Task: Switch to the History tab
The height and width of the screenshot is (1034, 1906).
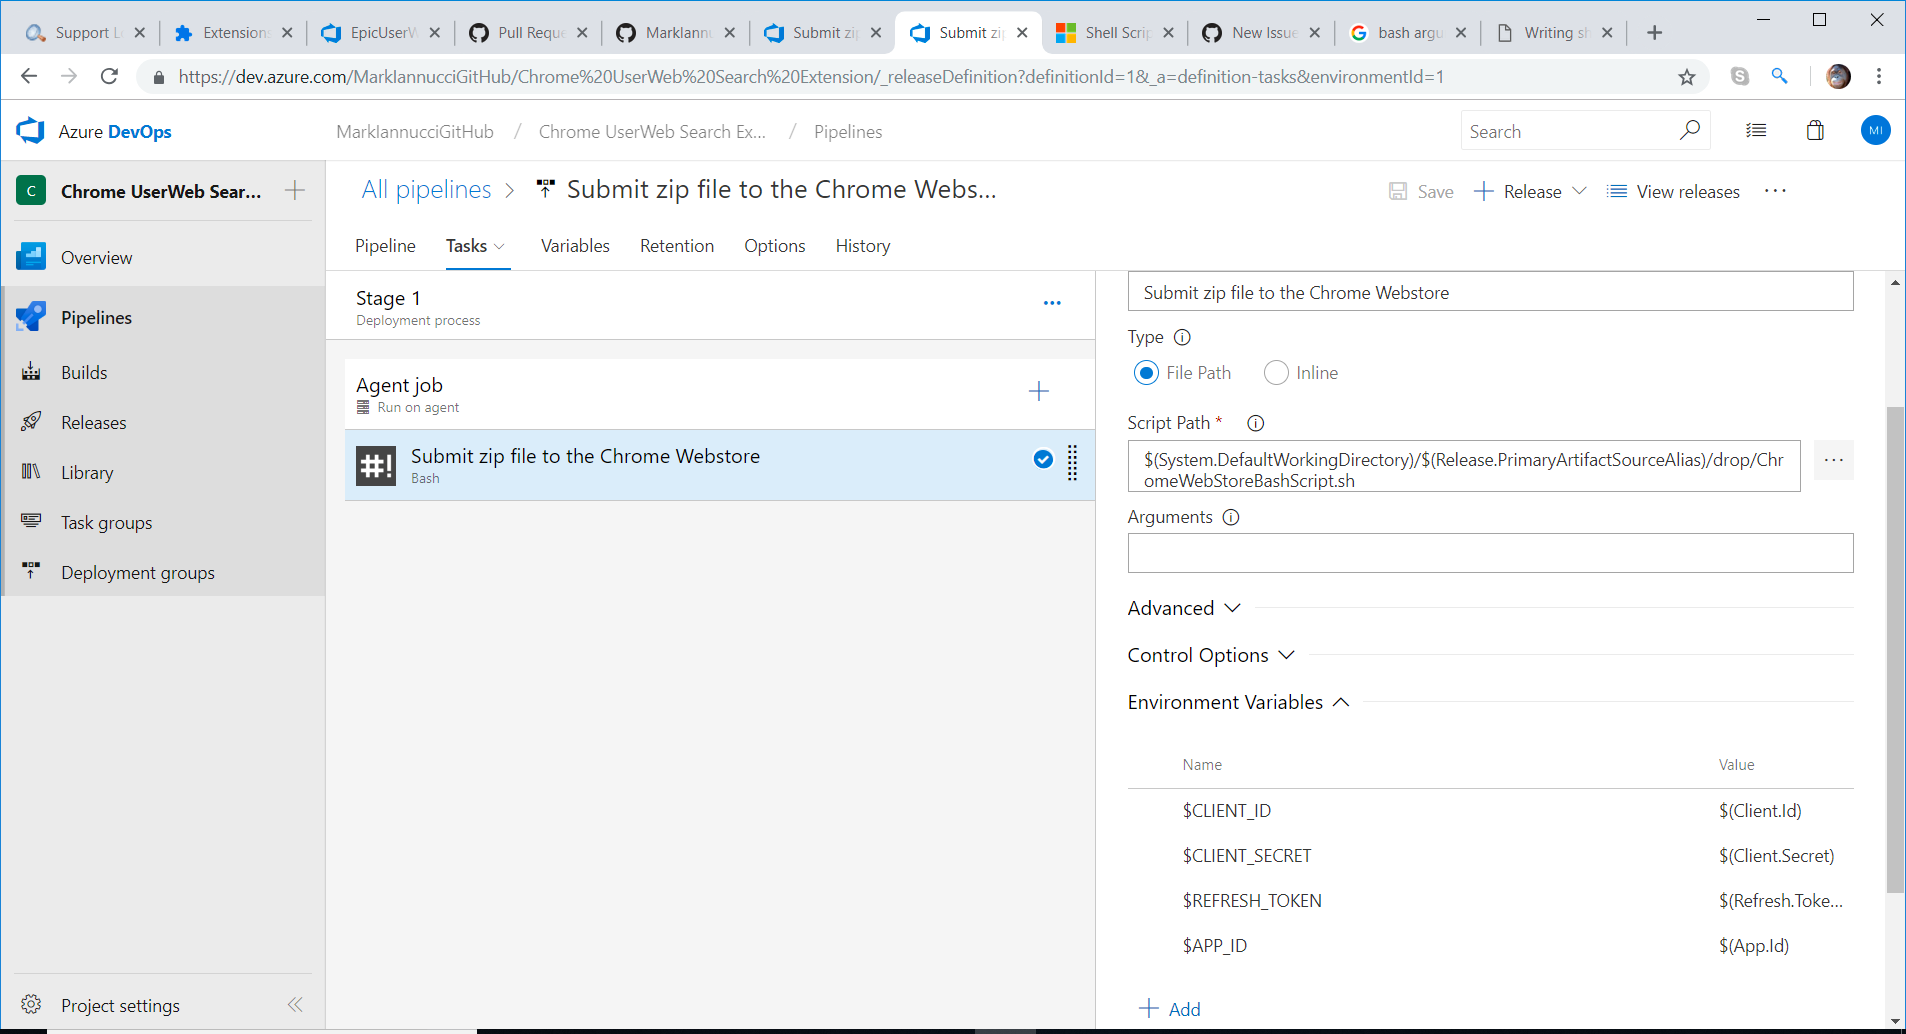Action: (863, 246)
